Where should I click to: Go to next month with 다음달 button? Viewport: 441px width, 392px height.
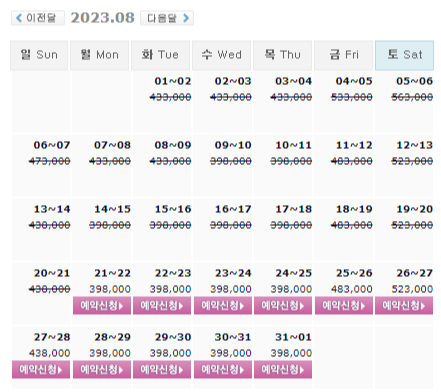[x=167, y=18]
